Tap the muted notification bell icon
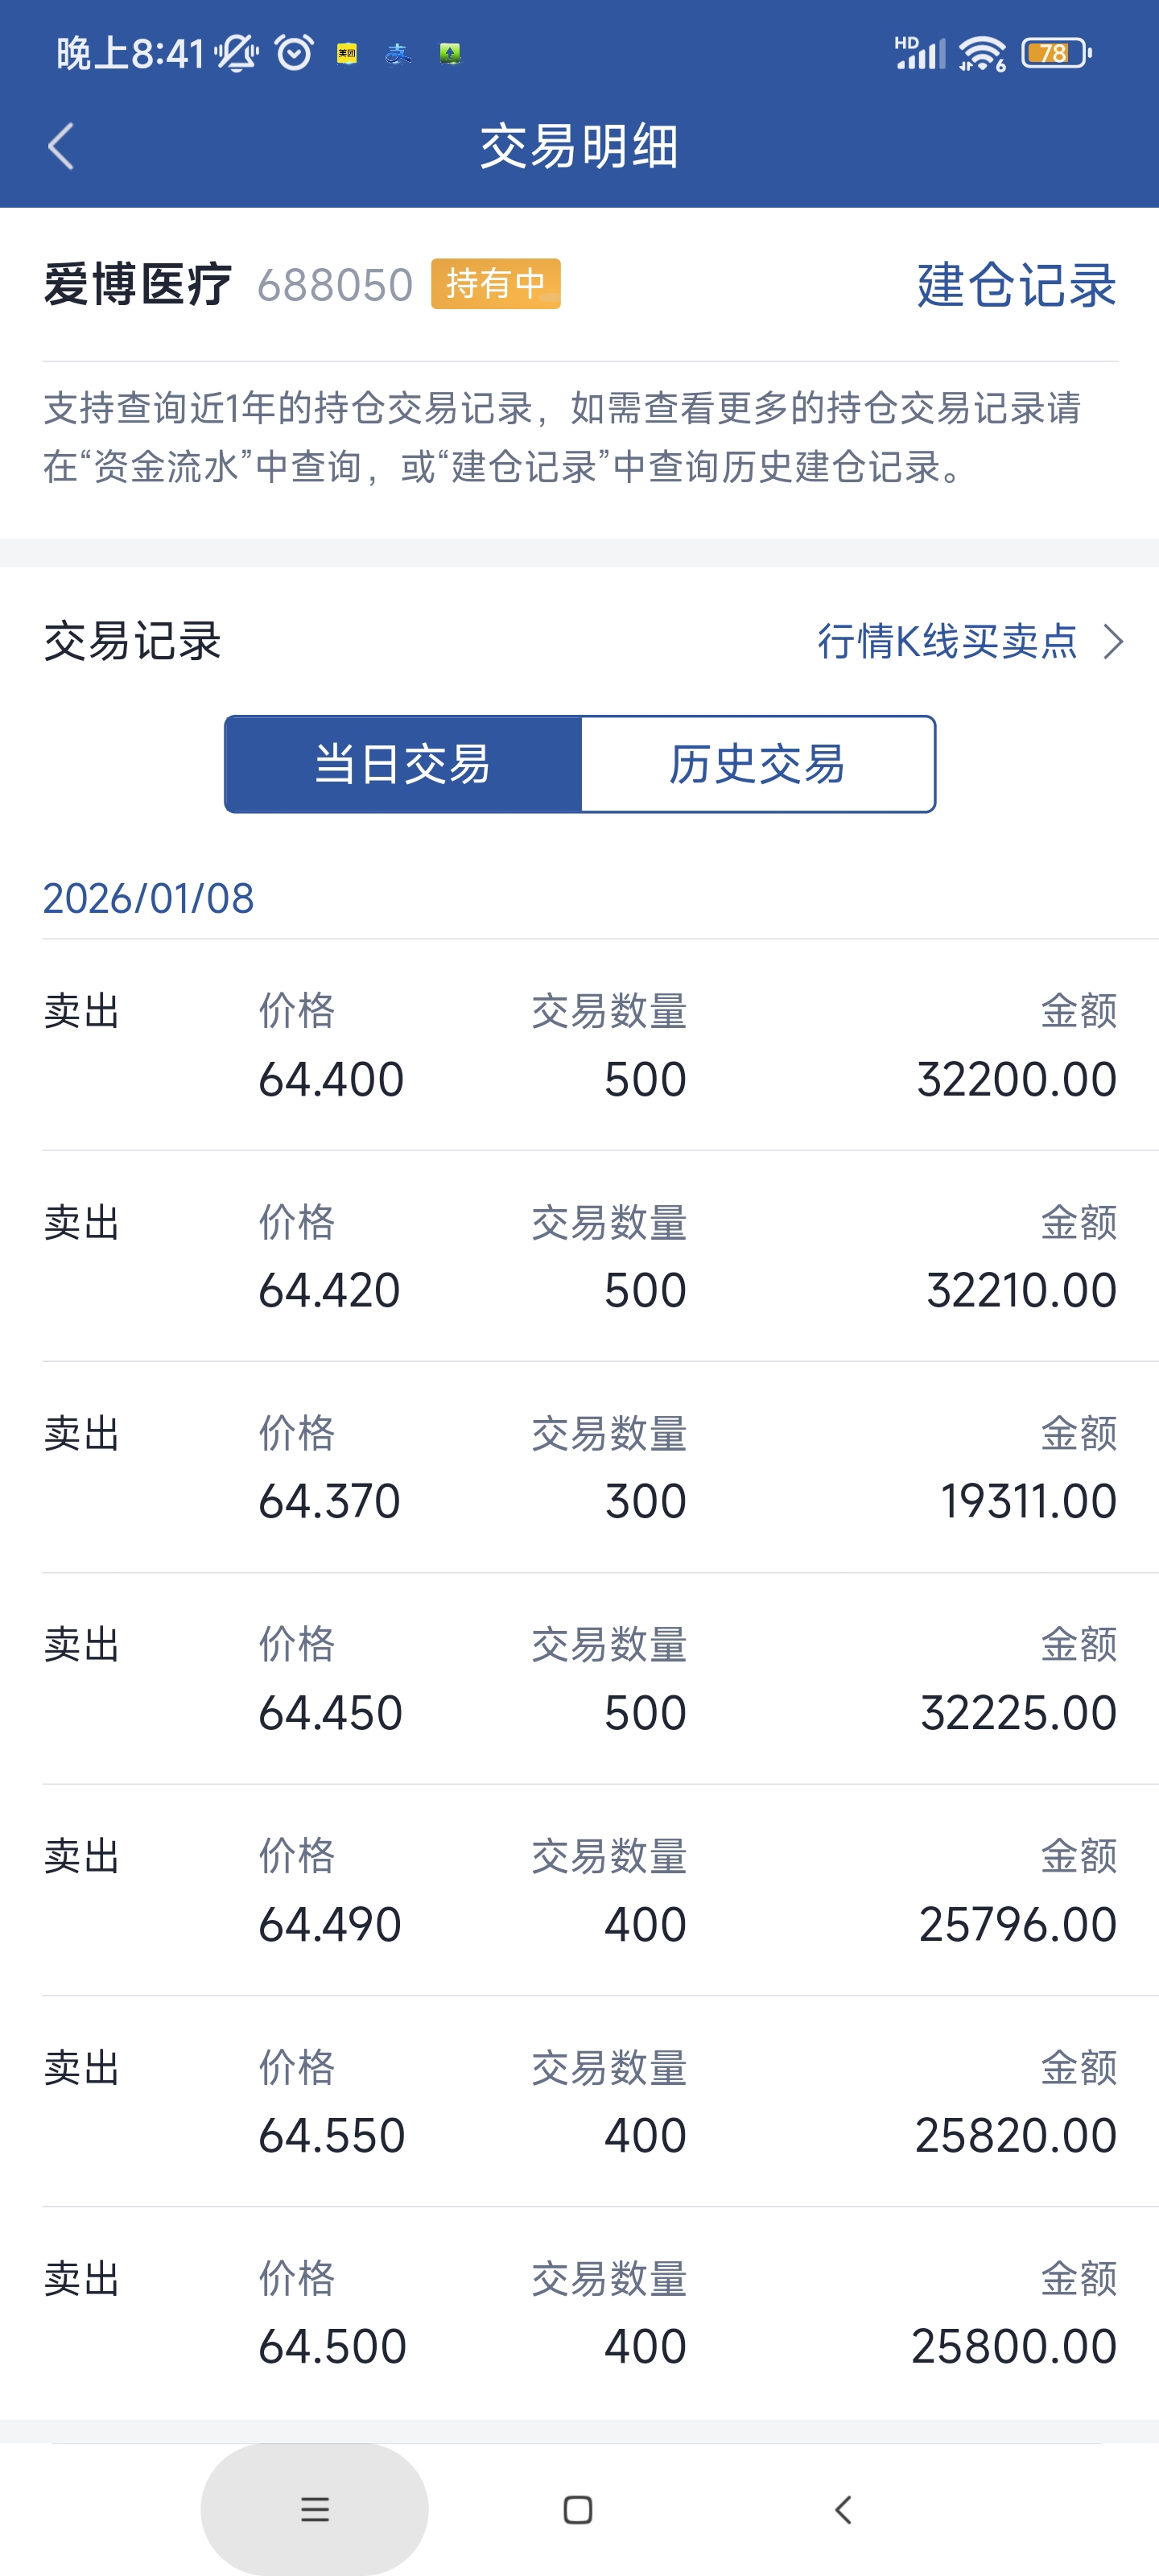1159x2576 pixels. (x=236, y=52)
